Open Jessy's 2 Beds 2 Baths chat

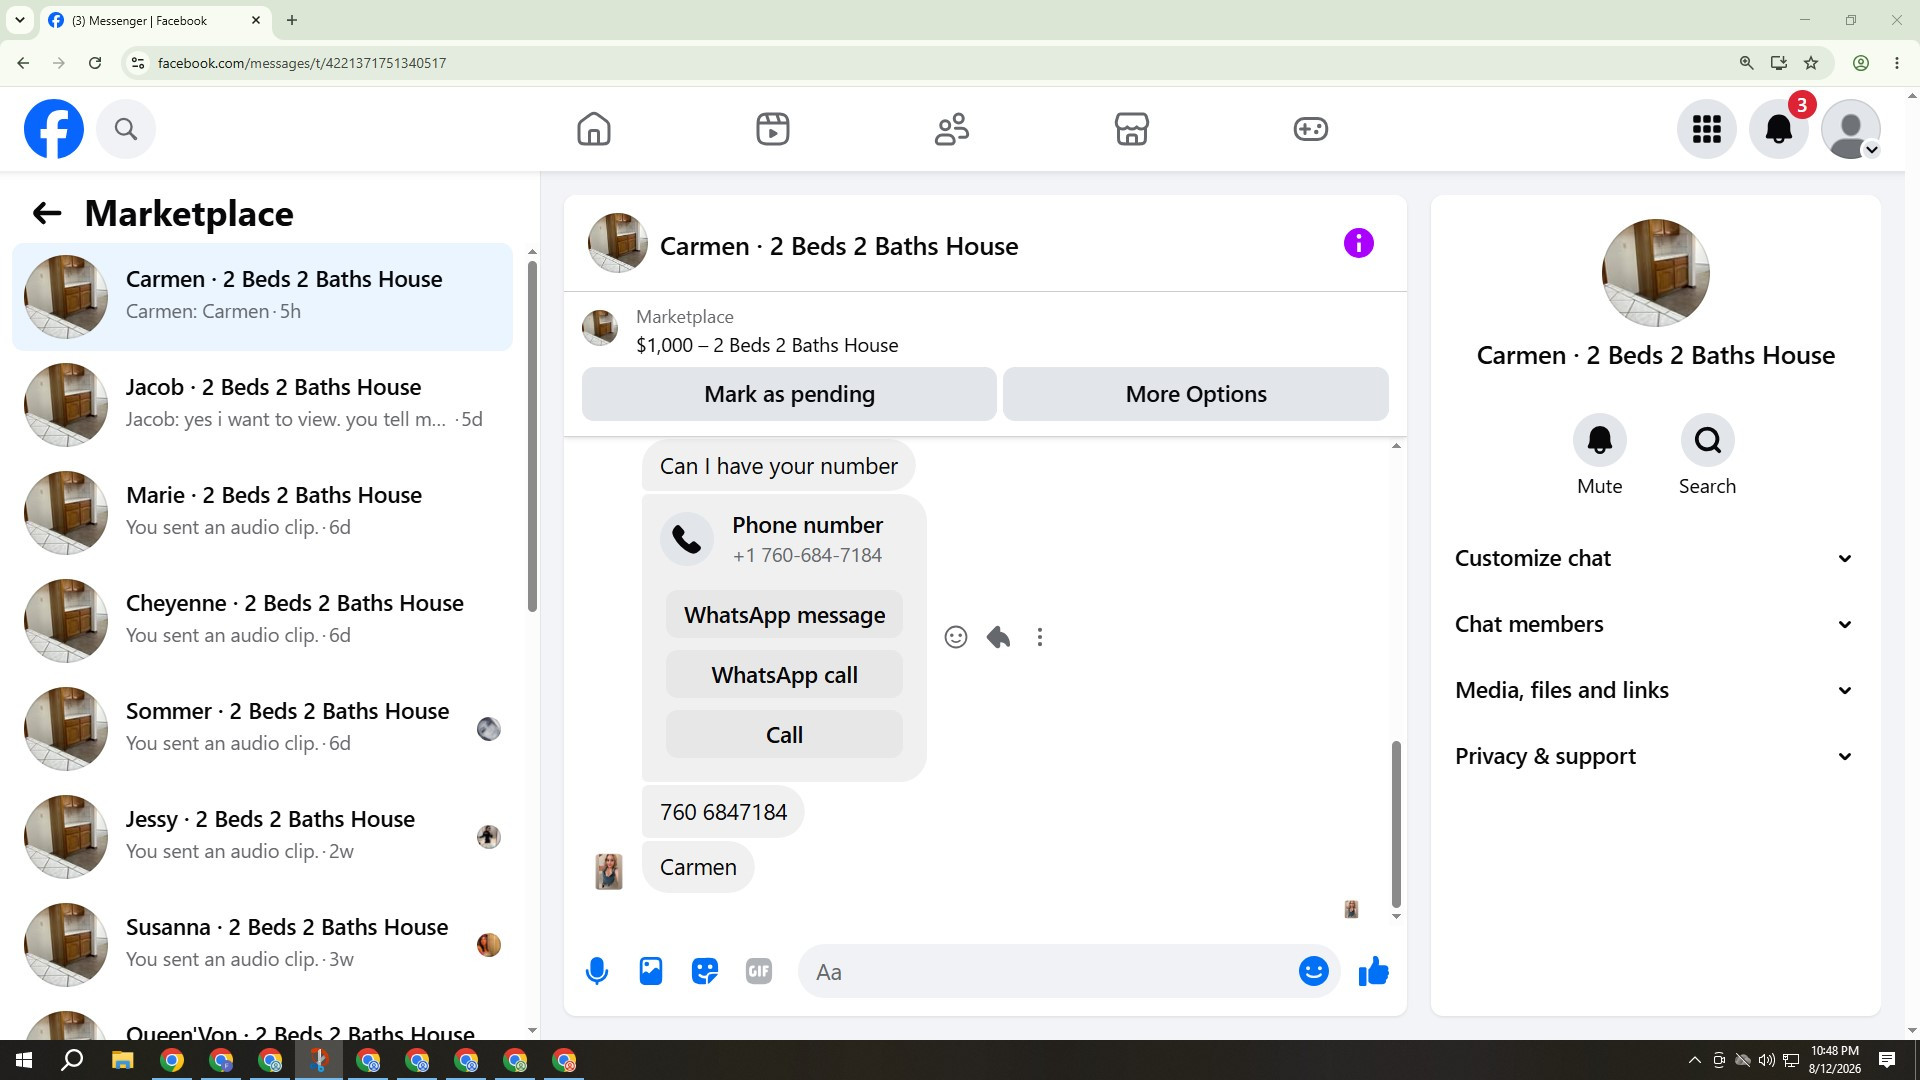pos(262,837)
